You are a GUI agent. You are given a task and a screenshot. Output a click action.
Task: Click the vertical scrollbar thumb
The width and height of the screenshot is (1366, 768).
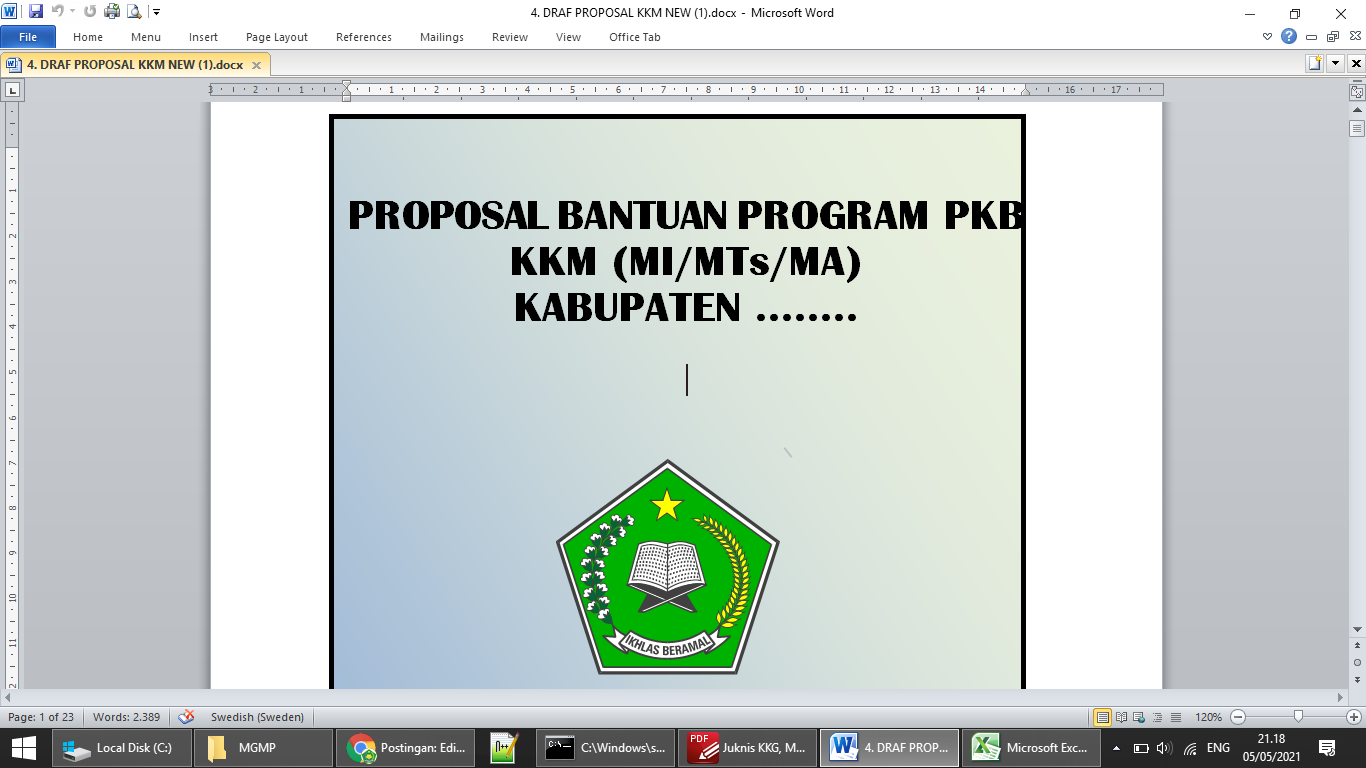tap(1357, 128)
